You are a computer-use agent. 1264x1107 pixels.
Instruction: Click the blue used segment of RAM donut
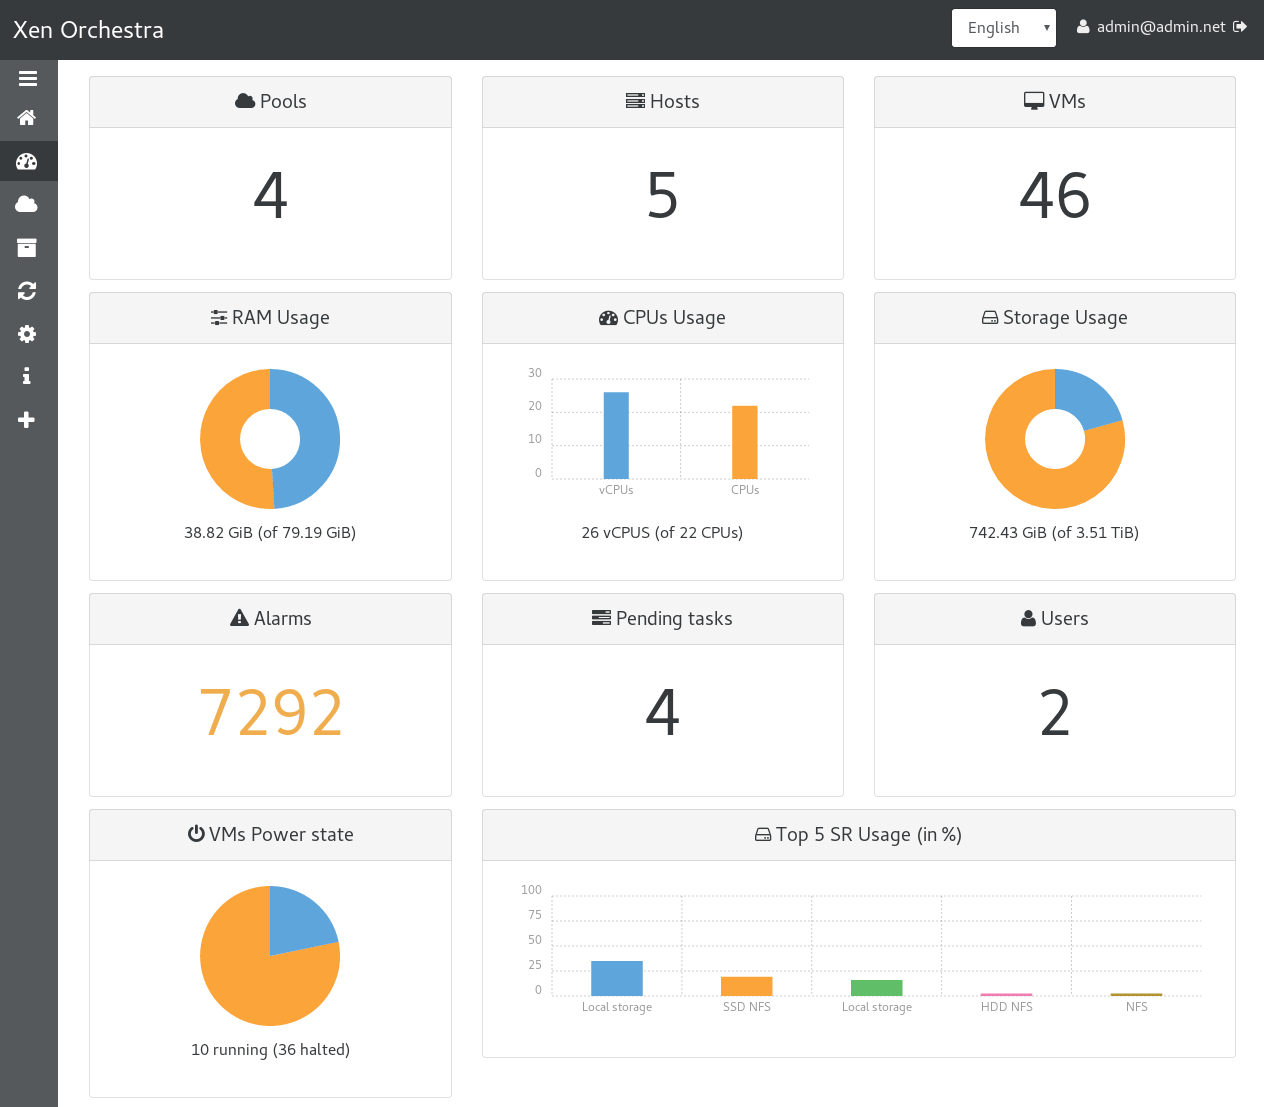point(320,438)
